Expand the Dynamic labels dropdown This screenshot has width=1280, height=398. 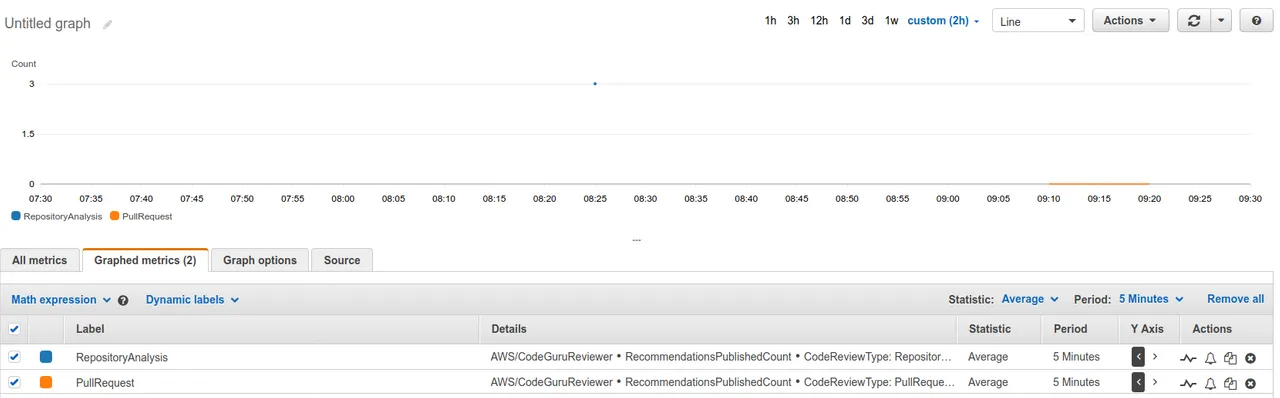[192, 300]
